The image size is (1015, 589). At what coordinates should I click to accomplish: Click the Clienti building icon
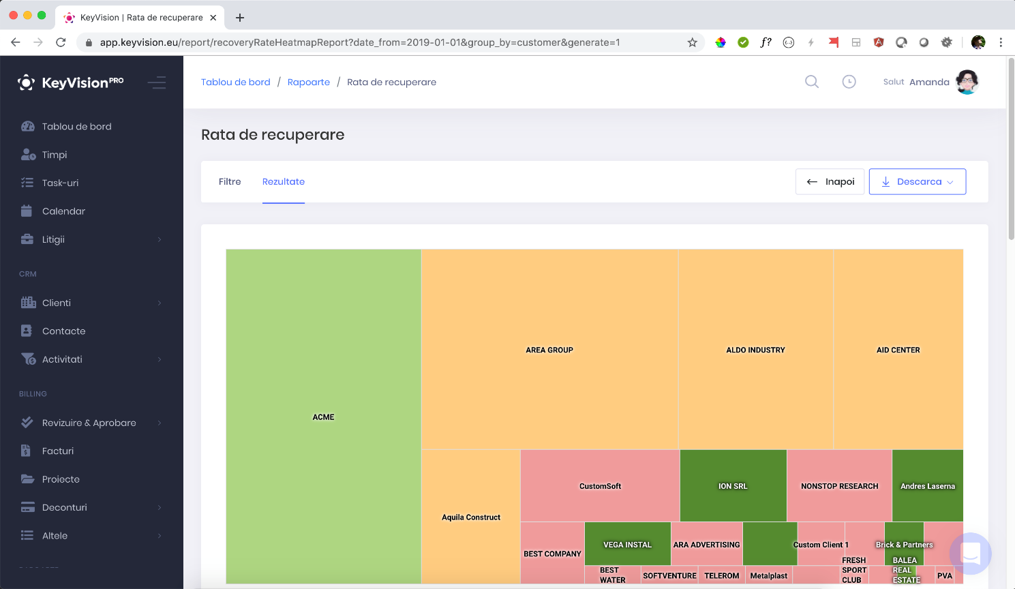pyautogui.click(x=28, y=302)
